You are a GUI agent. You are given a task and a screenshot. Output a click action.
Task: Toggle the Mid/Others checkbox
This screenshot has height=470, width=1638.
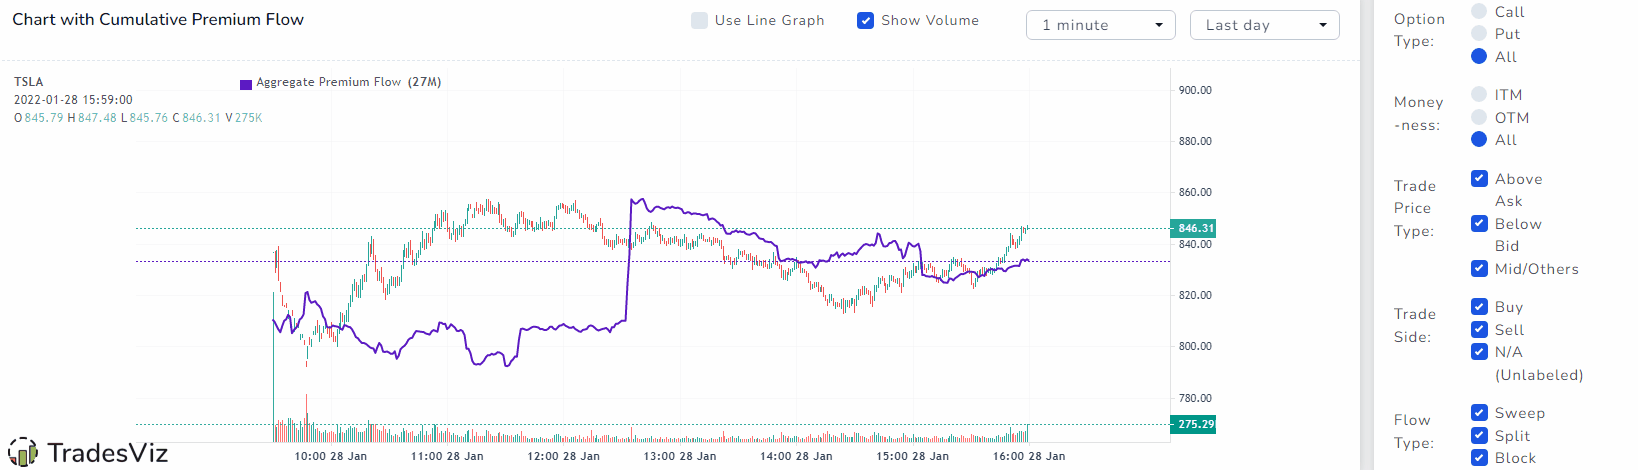1480,268
